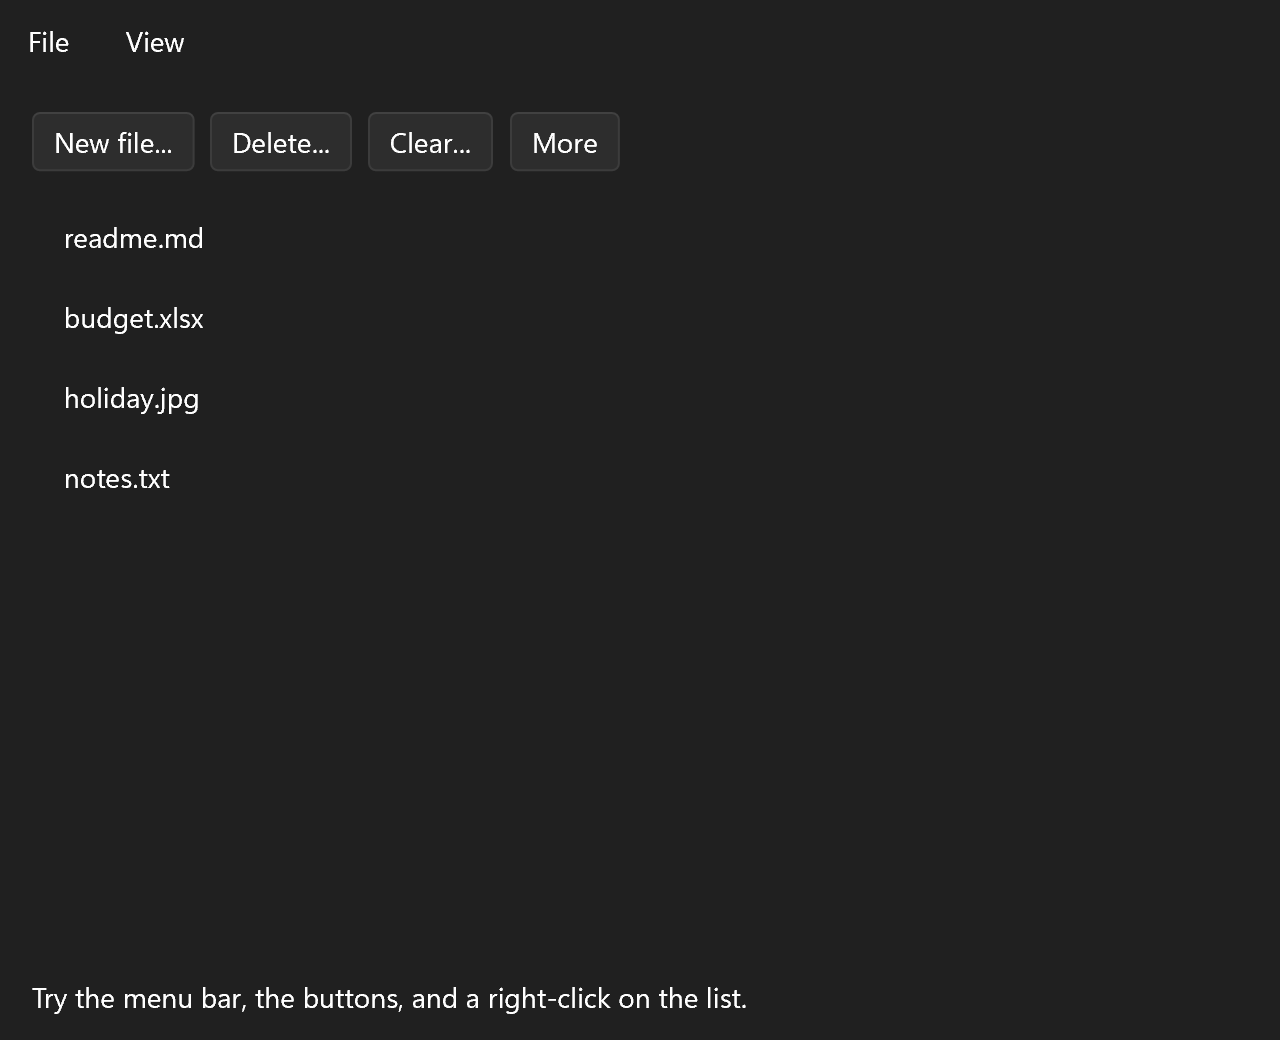Open the More button options
This screenshot has width=1280, height=1040.
565,142
